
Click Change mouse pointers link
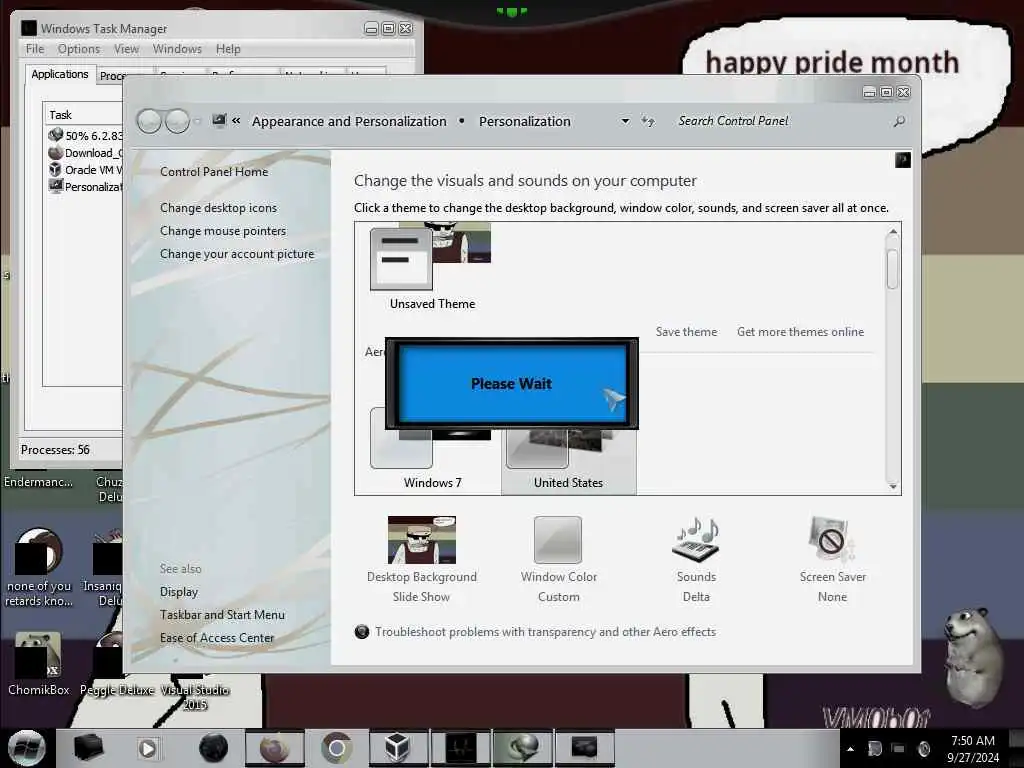coord(223,231)
